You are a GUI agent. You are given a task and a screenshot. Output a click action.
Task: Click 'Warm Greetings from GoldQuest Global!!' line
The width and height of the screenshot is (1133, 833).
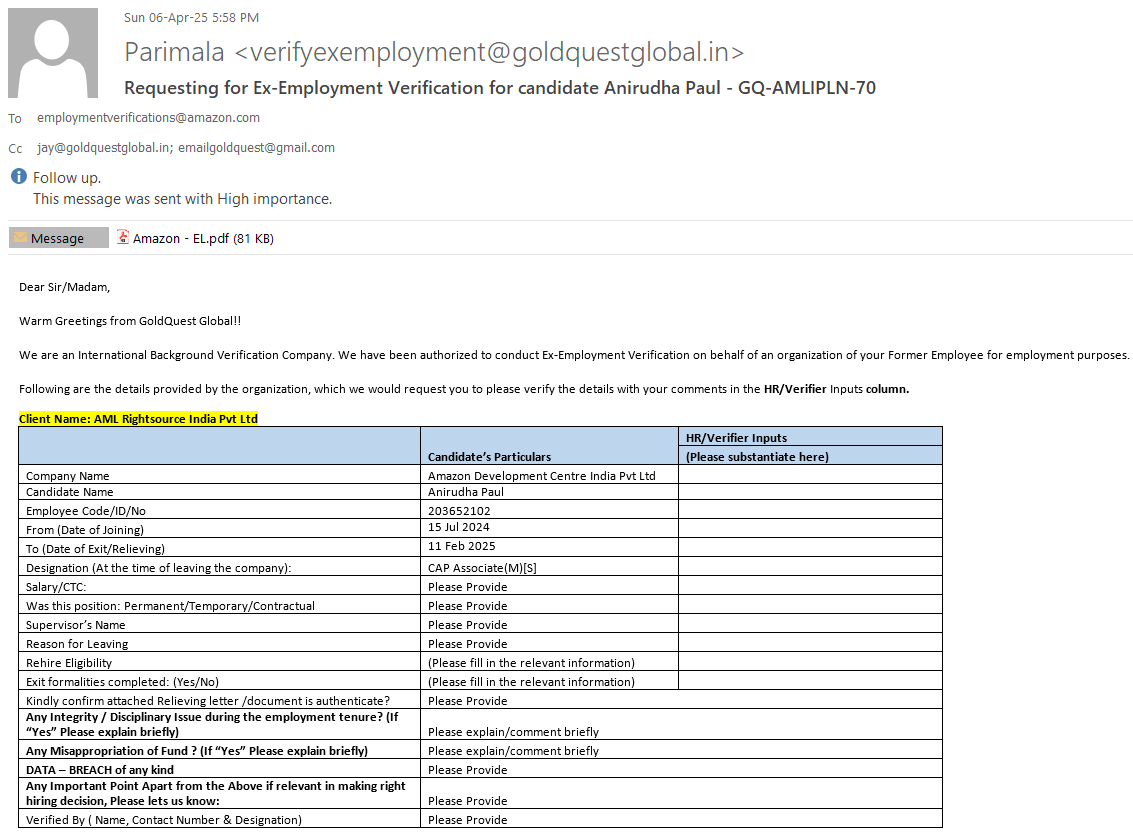click(130, 321)
